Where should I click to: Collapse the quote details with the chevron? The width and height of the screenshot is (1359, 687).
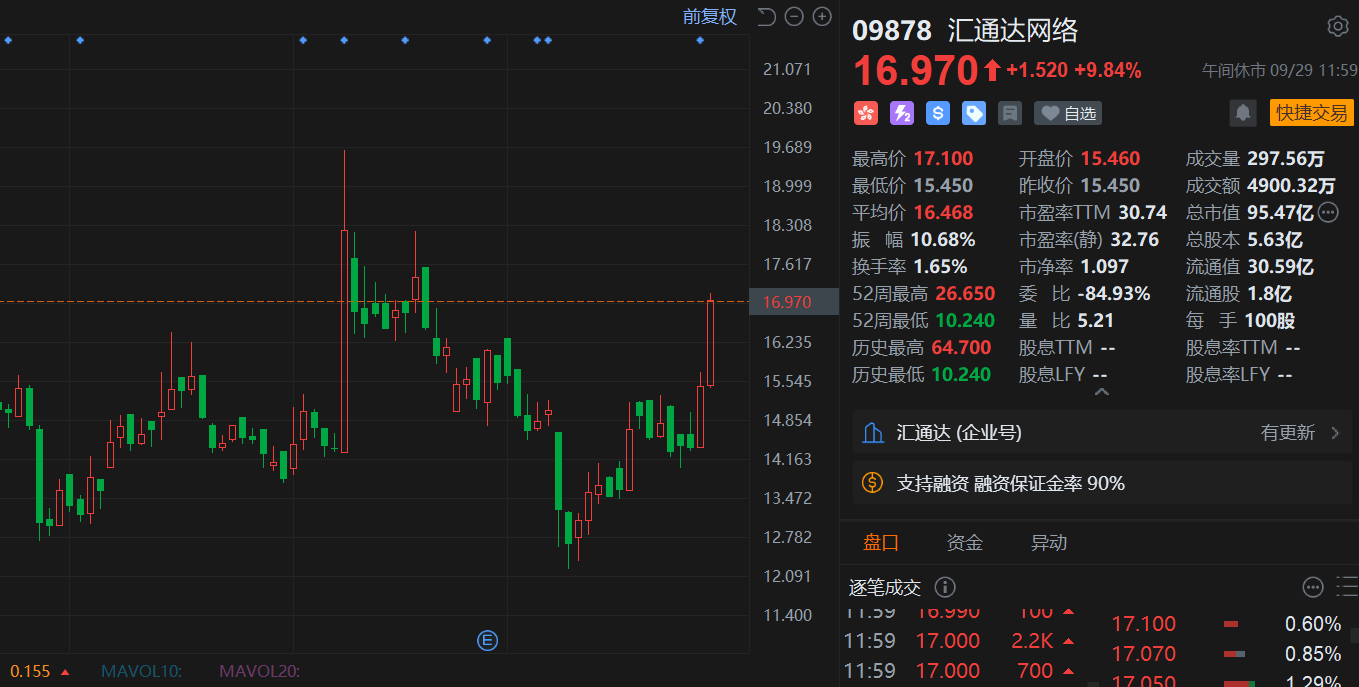(x=1102, y=391)
